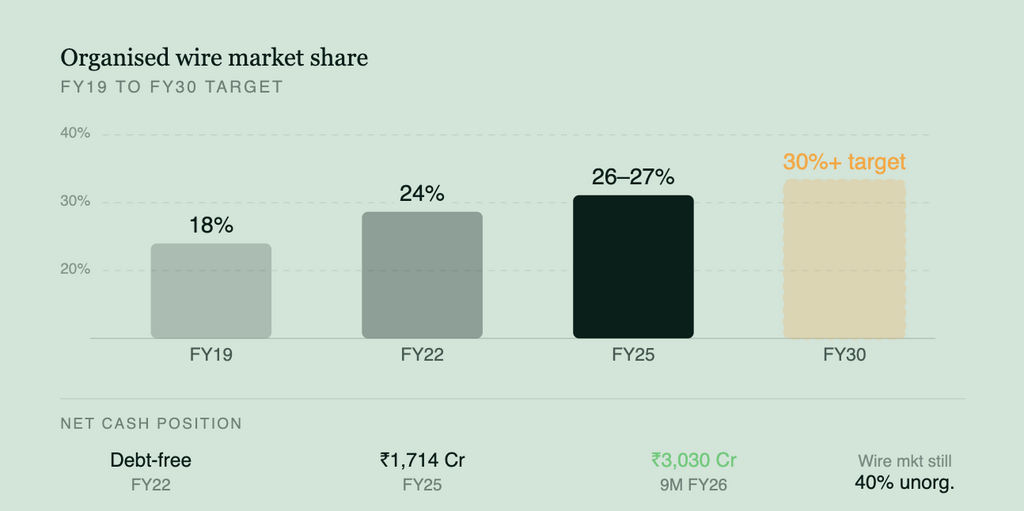Click the ₹1,714 Cr figure
1024x511 pixels.
(x=422, y=460)
